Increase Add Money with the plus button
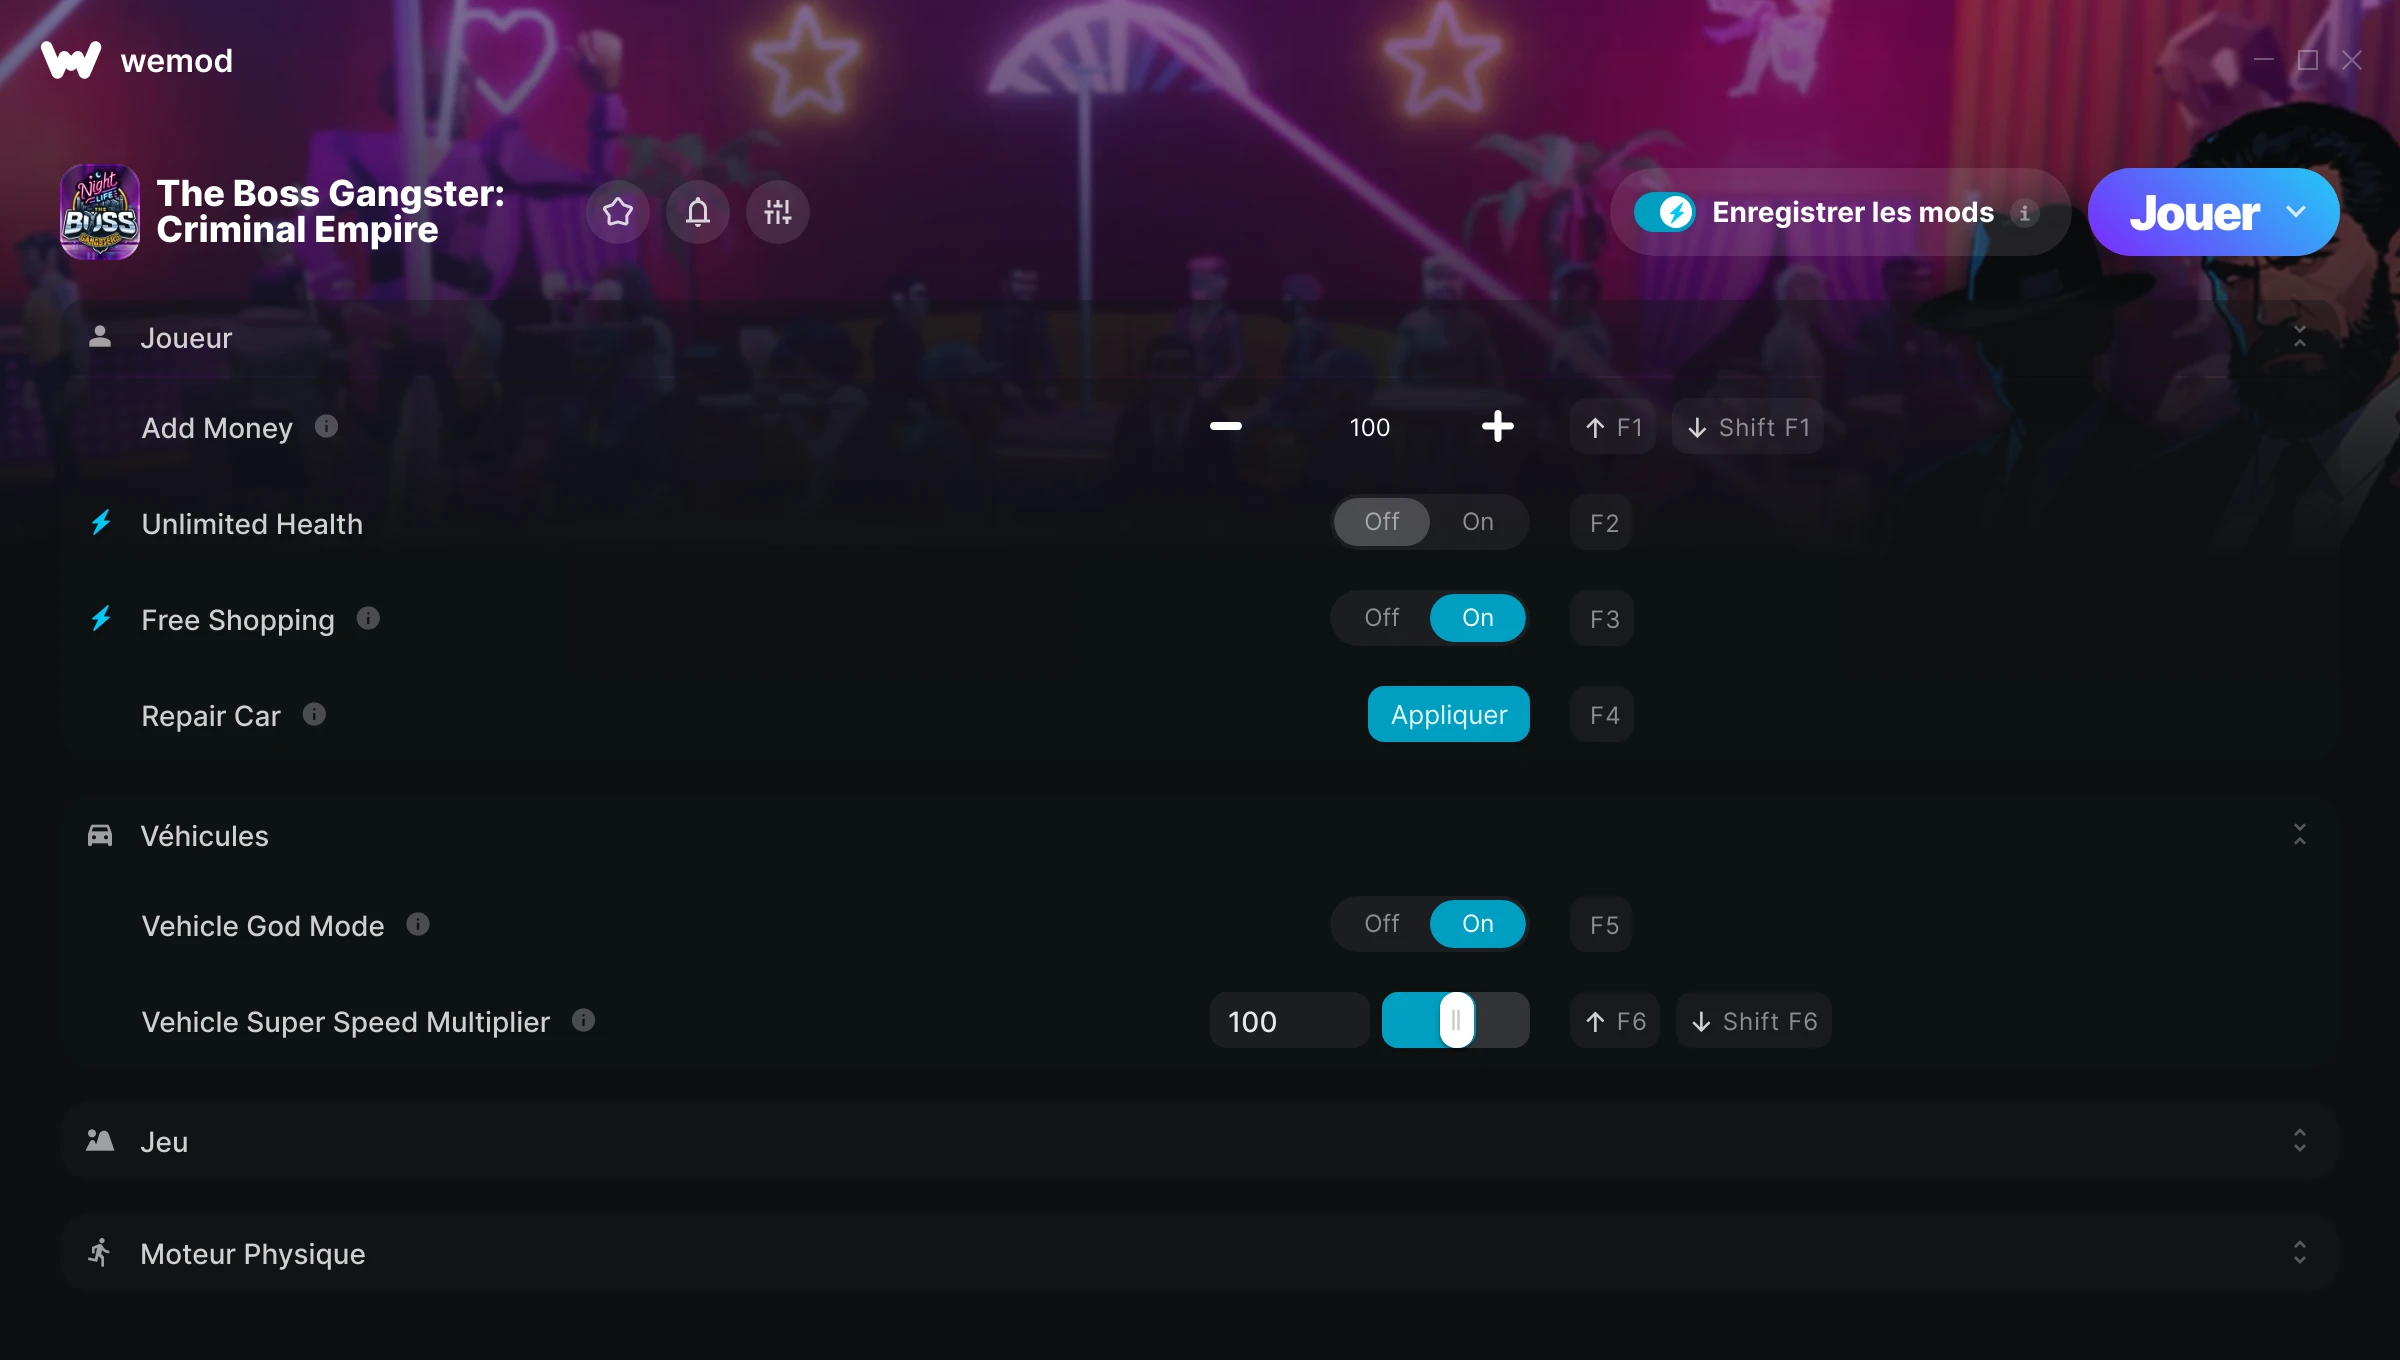Viewport: 2400px width, 1360px height. click(x=1497, y=427)
